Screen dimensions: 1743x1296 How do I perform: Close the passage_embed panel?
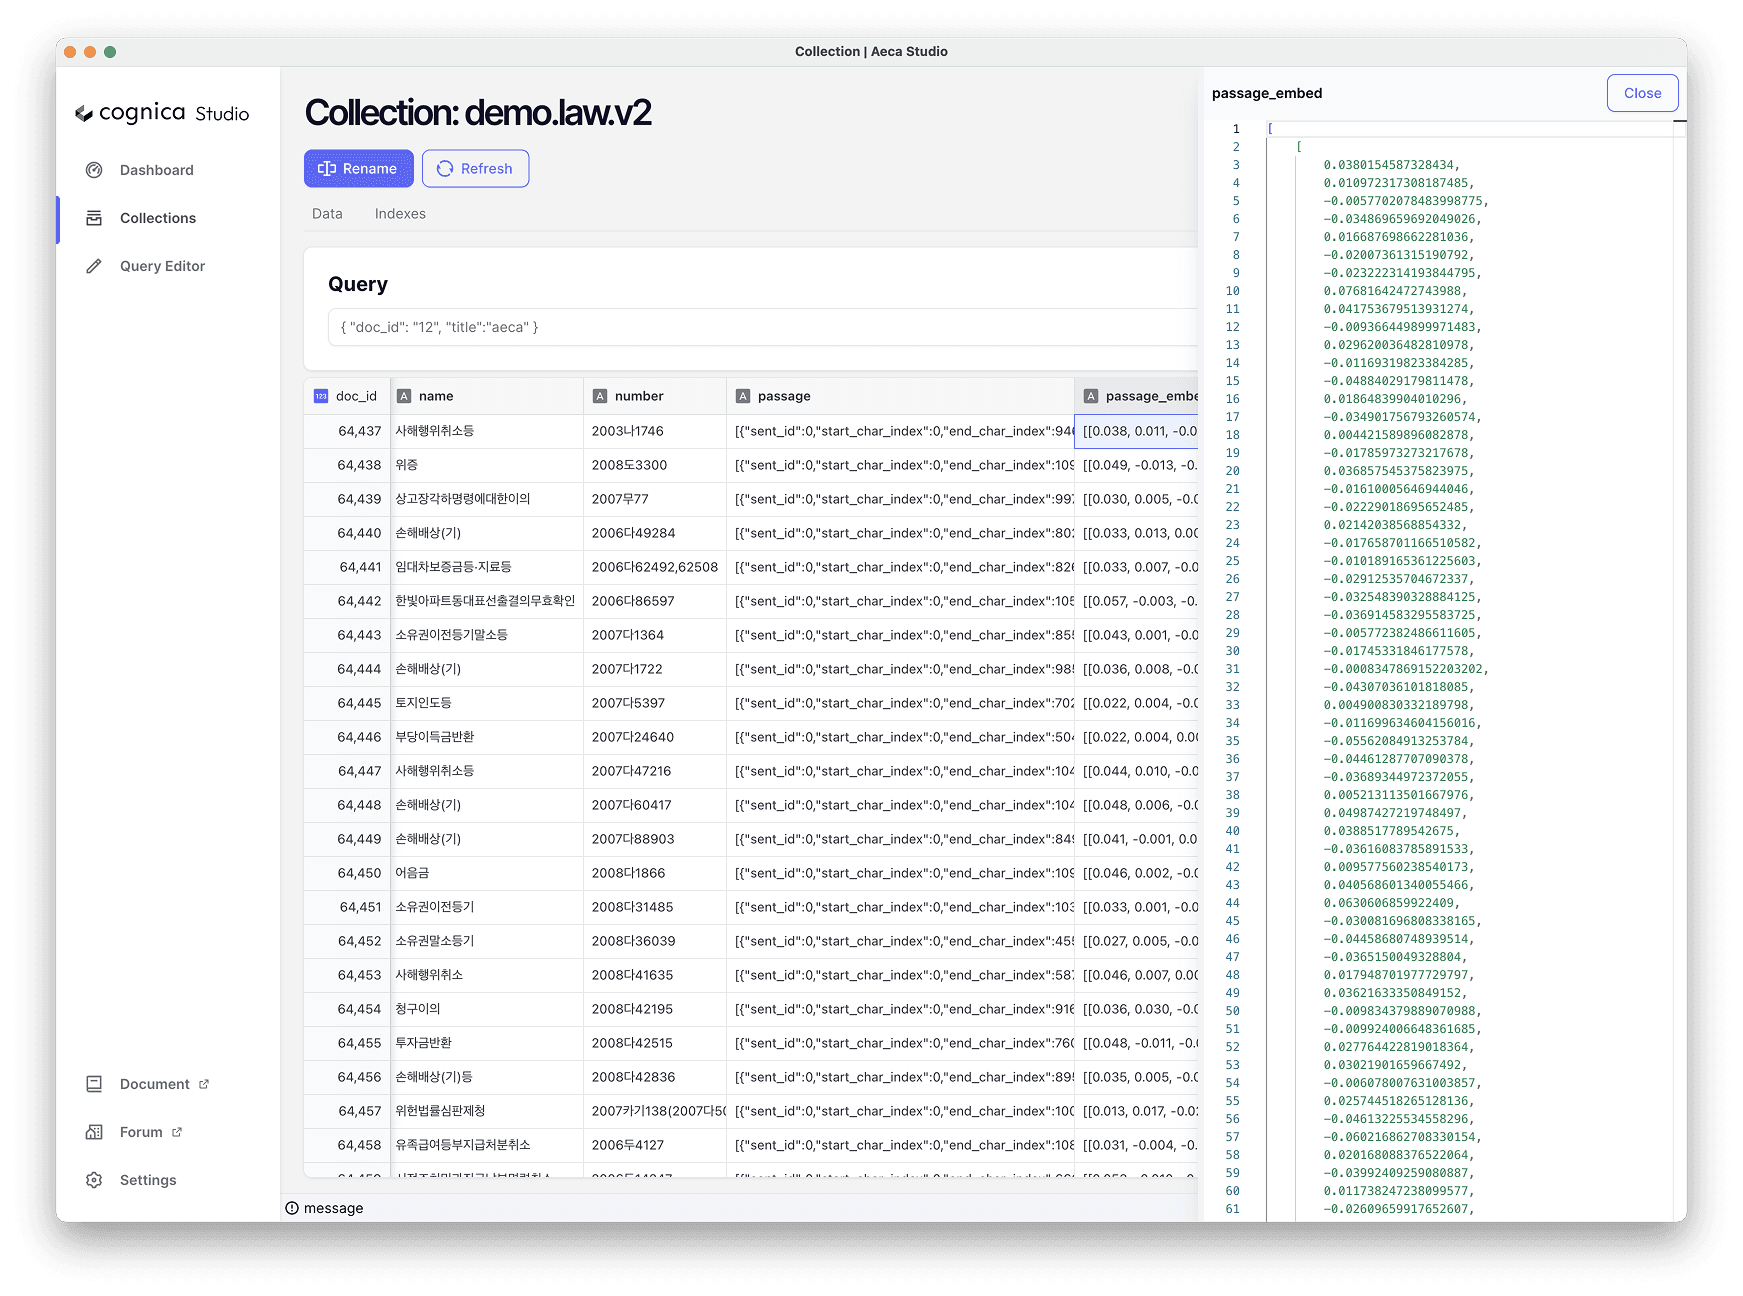[x=1641, y=93]
